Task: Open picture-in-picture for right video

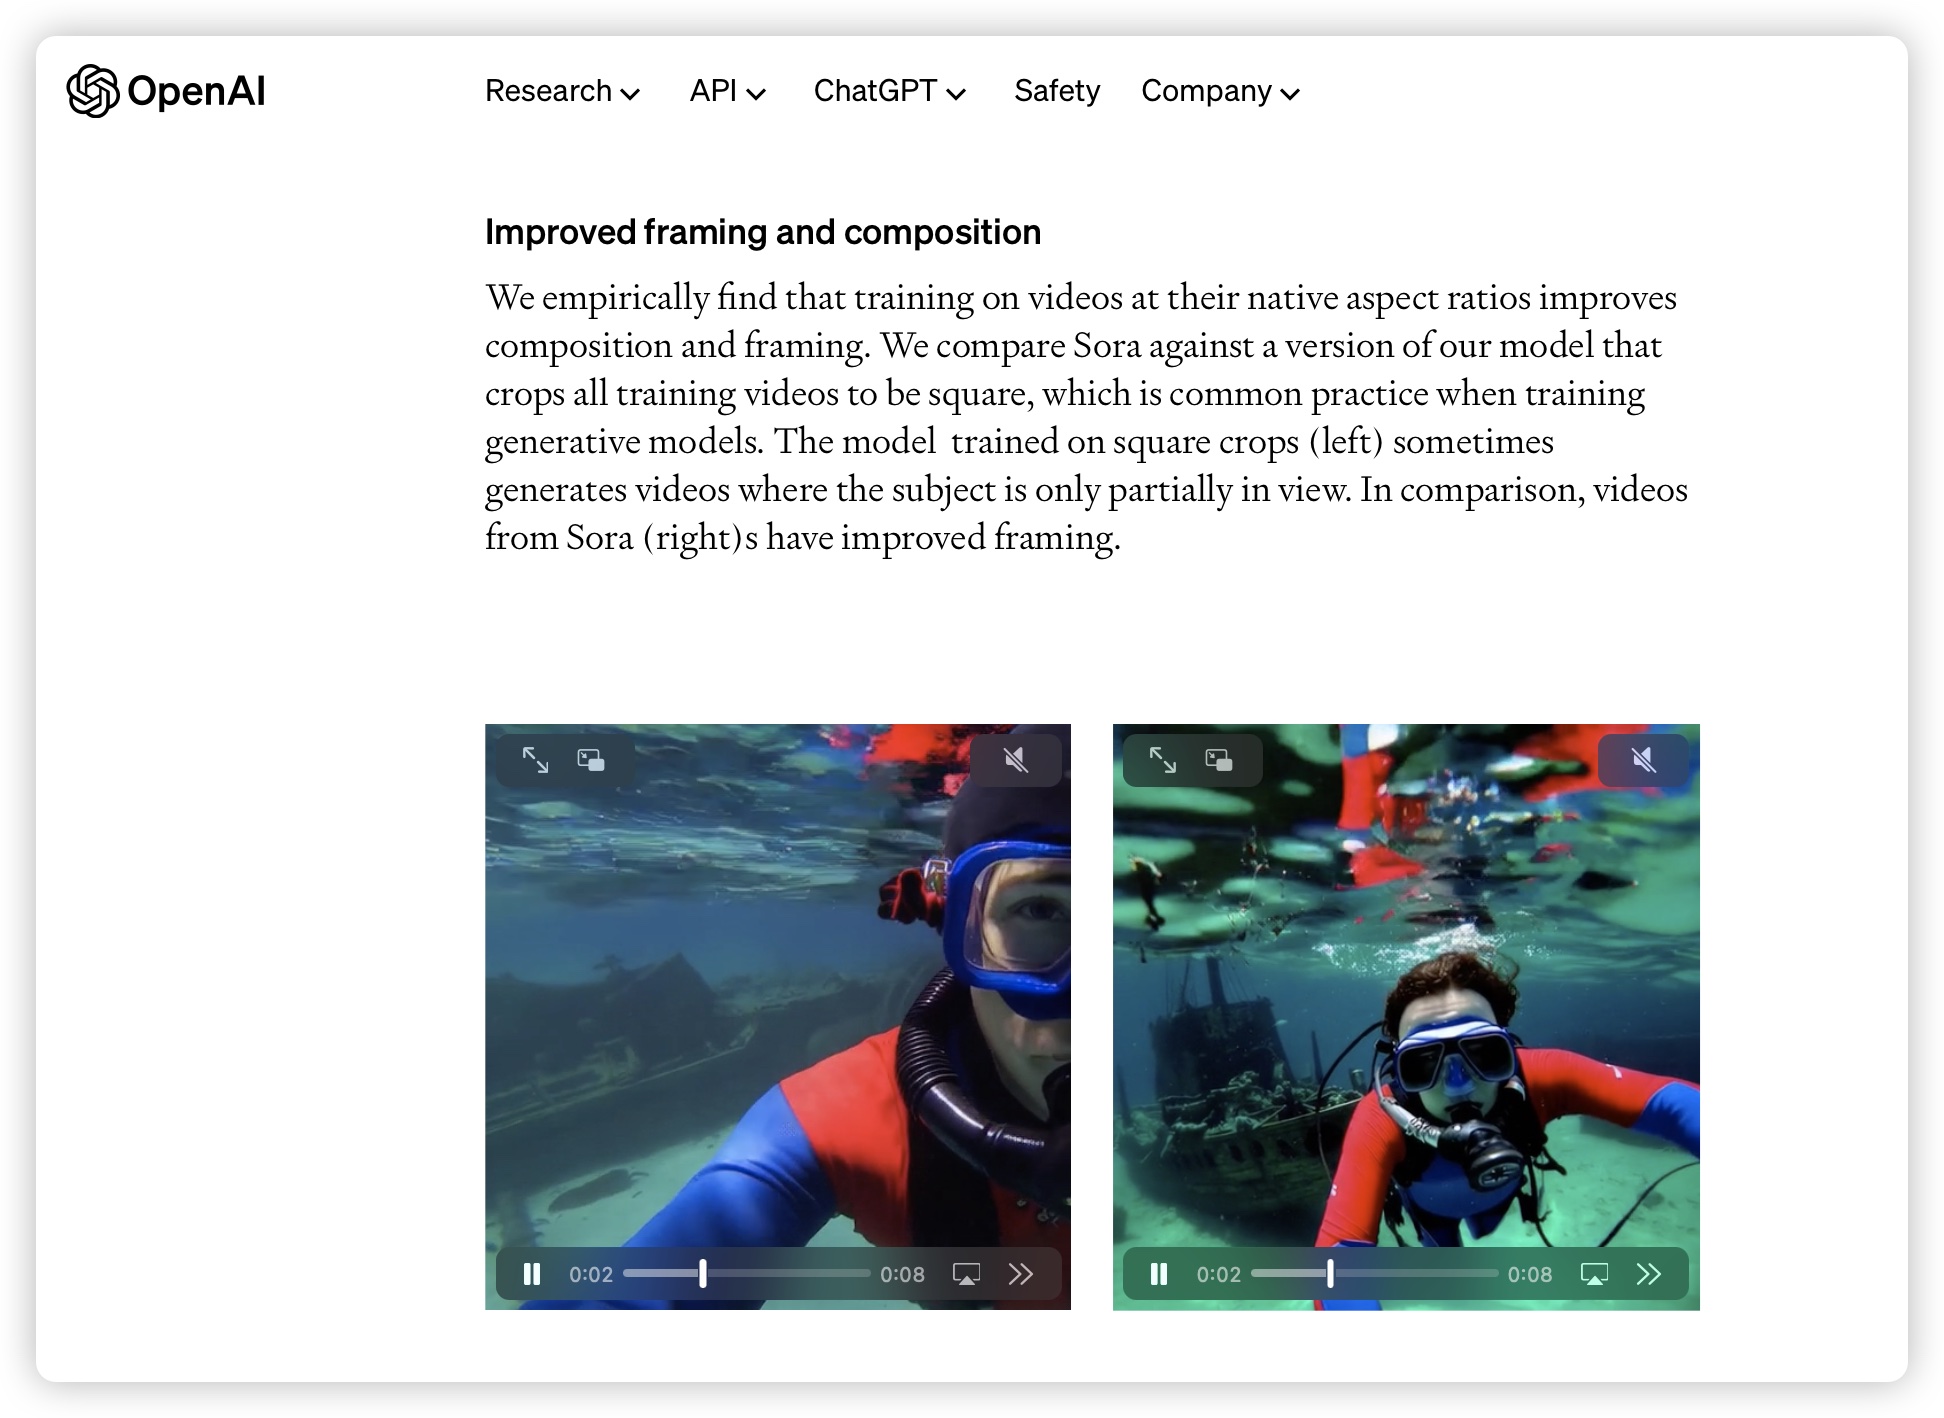Action: point(1219,760)
